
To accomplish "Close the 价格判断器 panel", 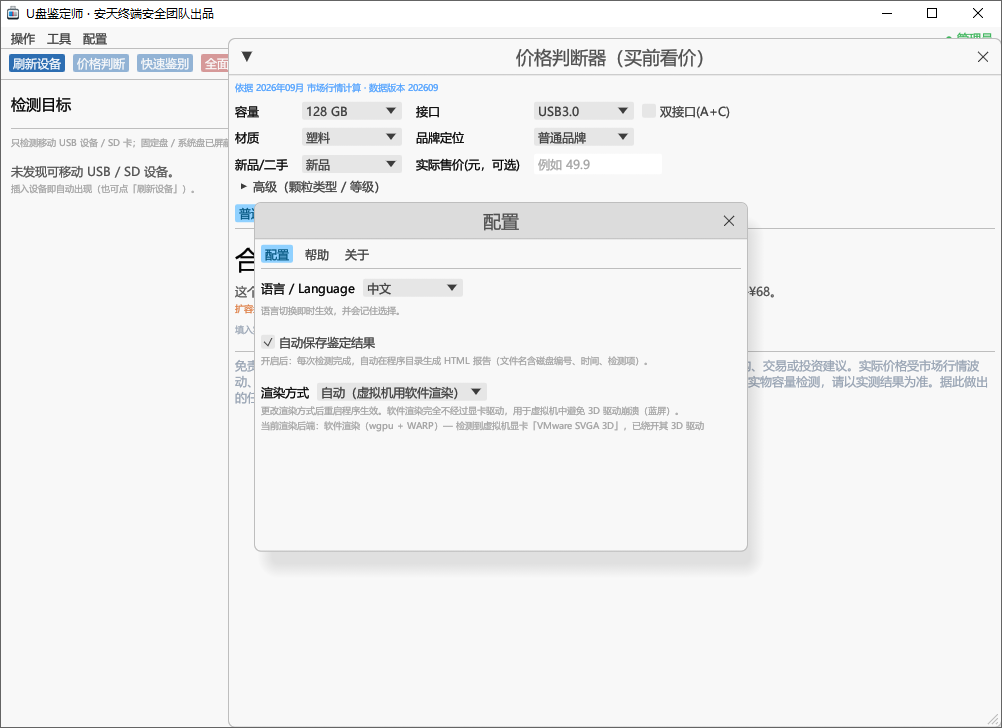I will click(983, 57).
